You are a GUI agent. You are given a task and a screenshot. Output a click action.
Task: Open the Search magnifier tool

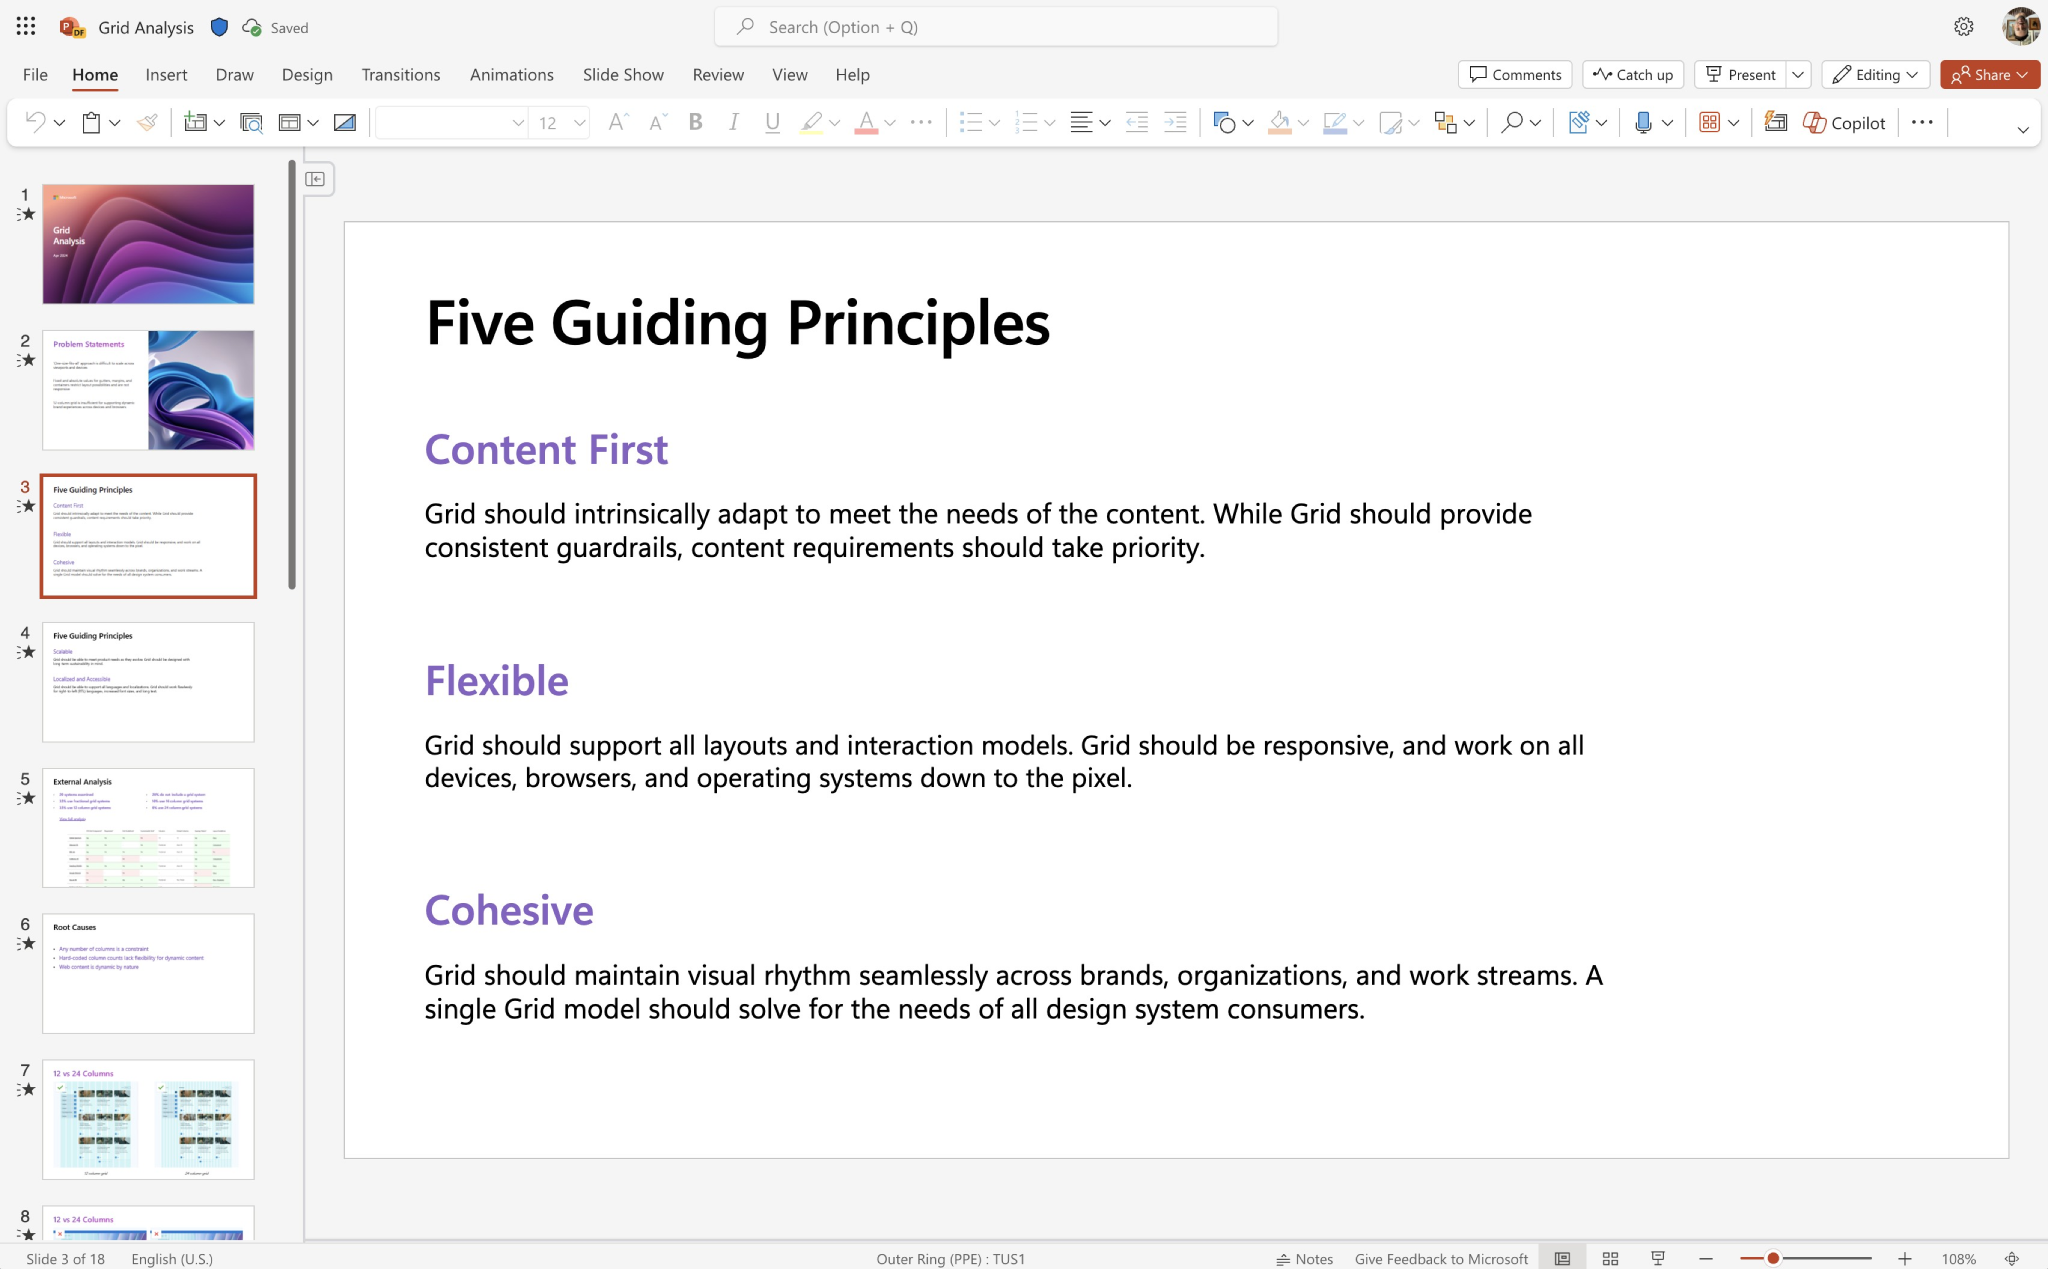(x=1512, y=122)
